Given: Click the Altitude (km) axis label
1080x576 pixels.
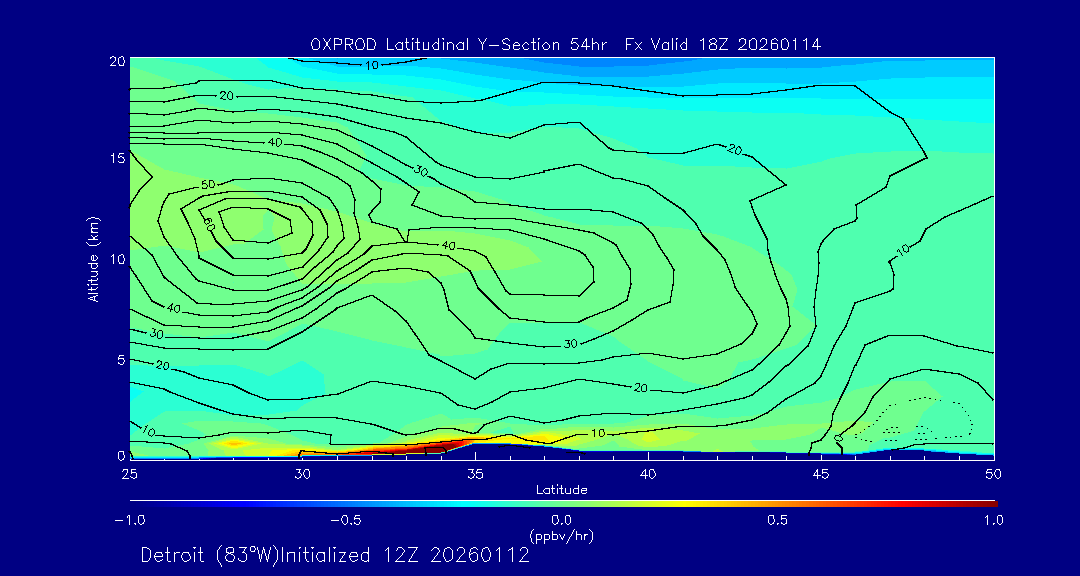Looking at the screenshot, I should click(94, 258).
